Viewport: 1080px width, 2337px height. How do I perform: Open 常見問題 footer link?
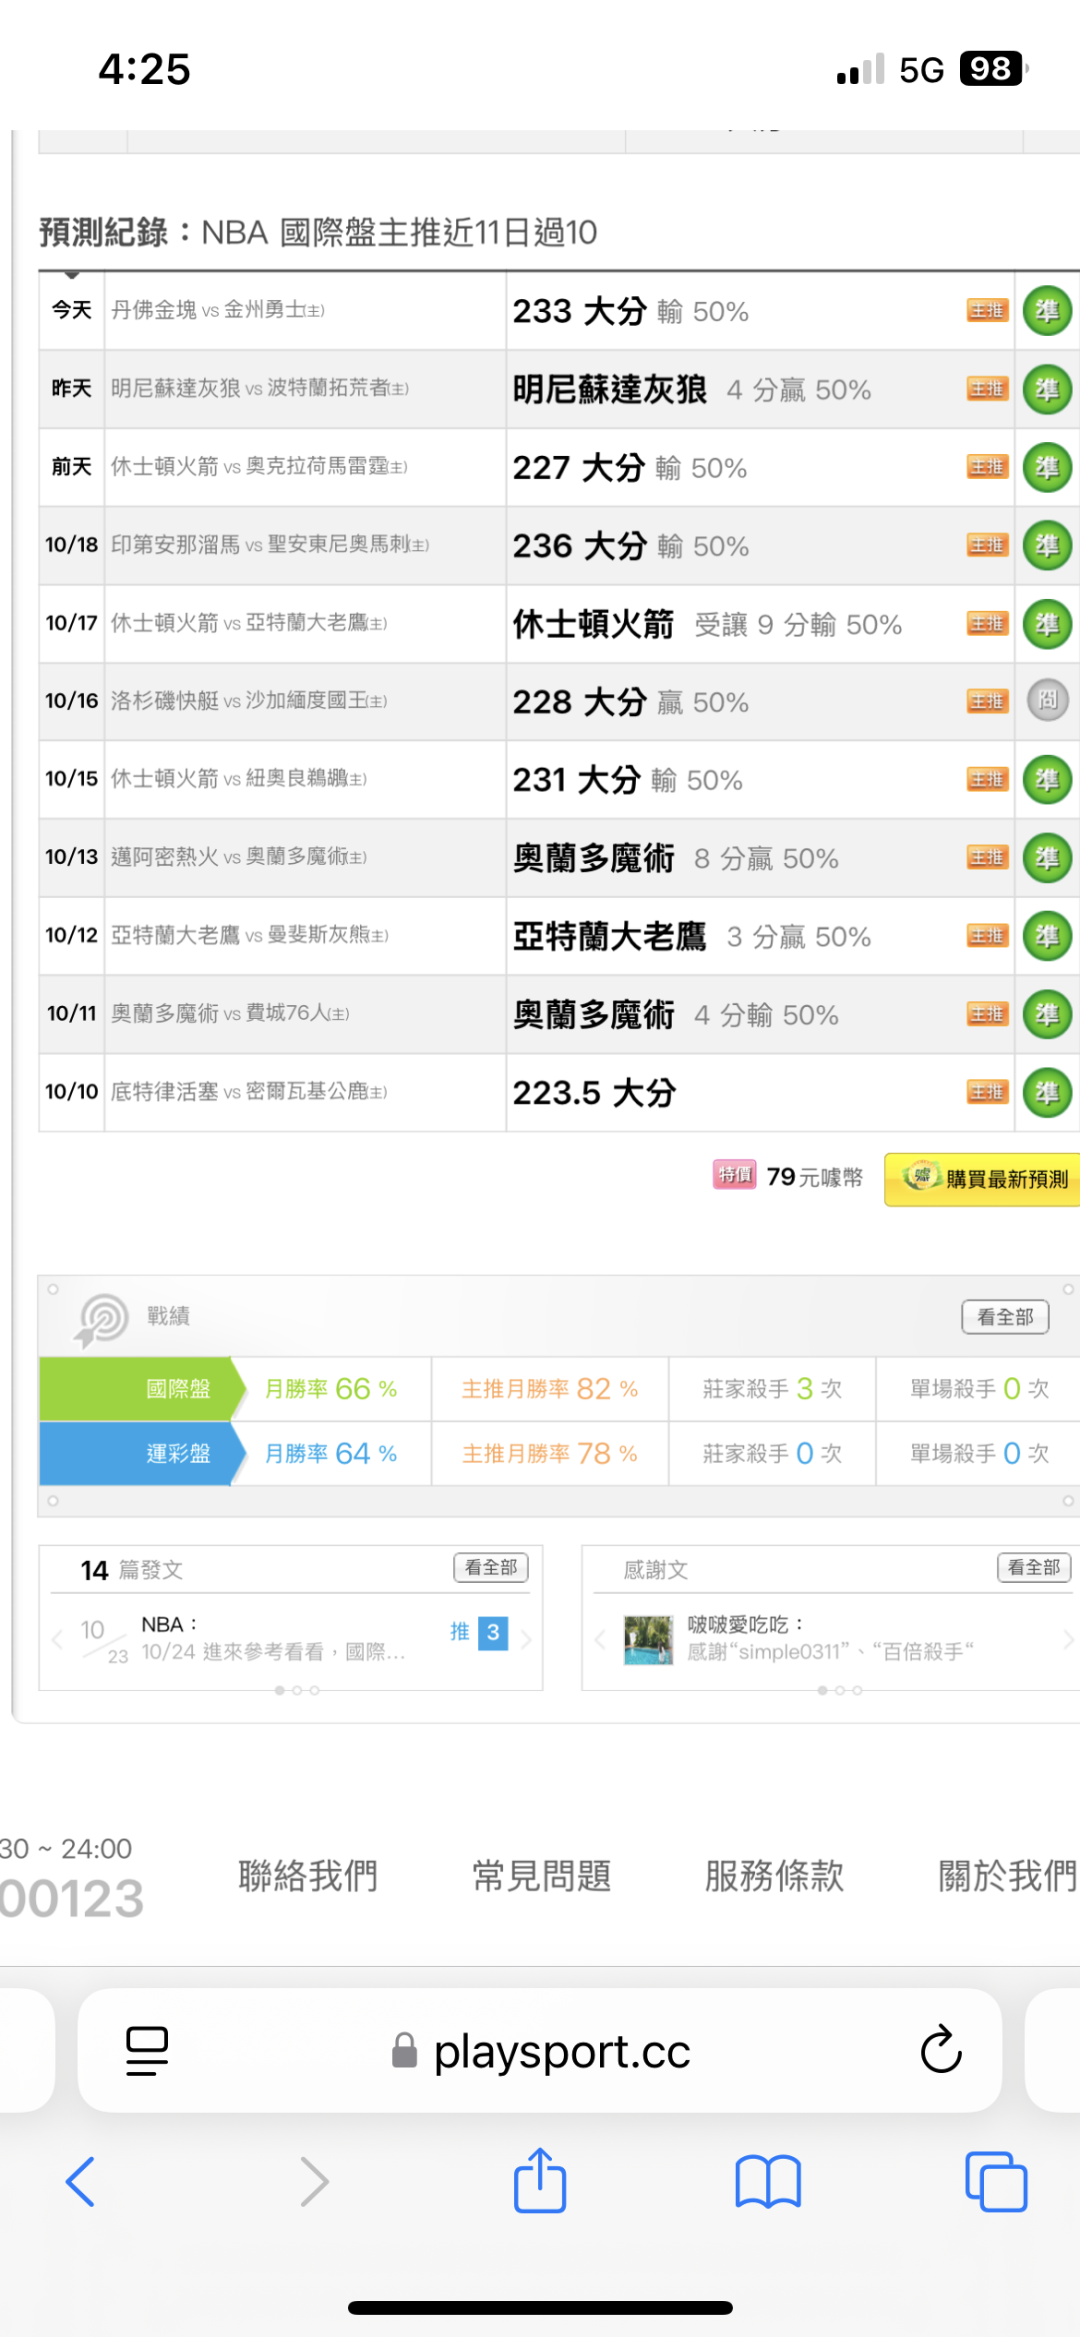pos(541,1875)
